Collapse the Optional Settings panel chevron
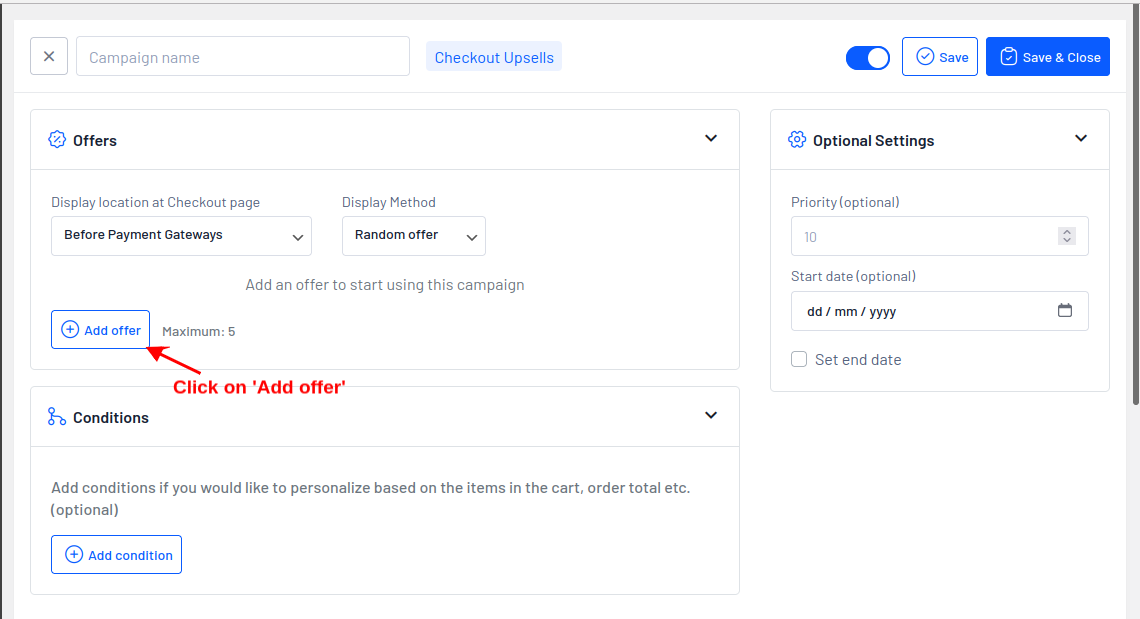This screenshot has height=619, width=1140. [x=1081, y=139]
